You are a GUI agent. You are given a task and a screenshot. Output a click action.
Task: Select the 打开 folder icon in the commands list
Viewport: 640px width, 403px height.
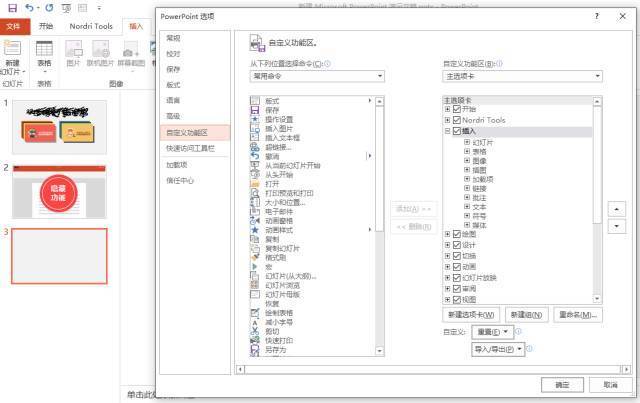point(255,184)
